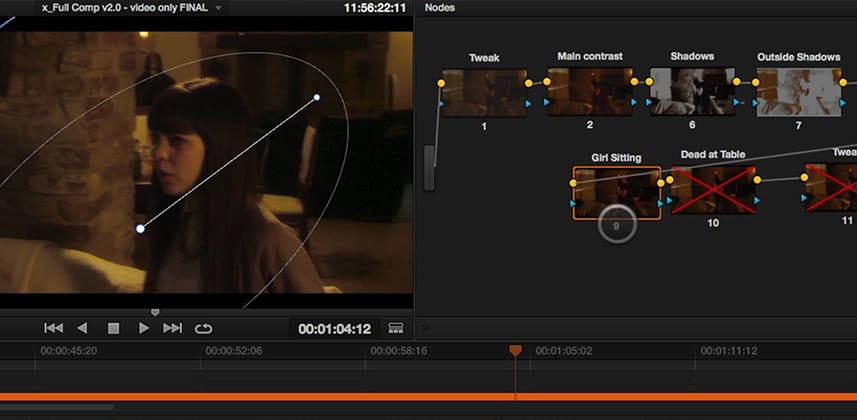The image size is (857, 420).
Task: Click the timeline horizontal scrollbar thumb
Action: coord(57,407)
